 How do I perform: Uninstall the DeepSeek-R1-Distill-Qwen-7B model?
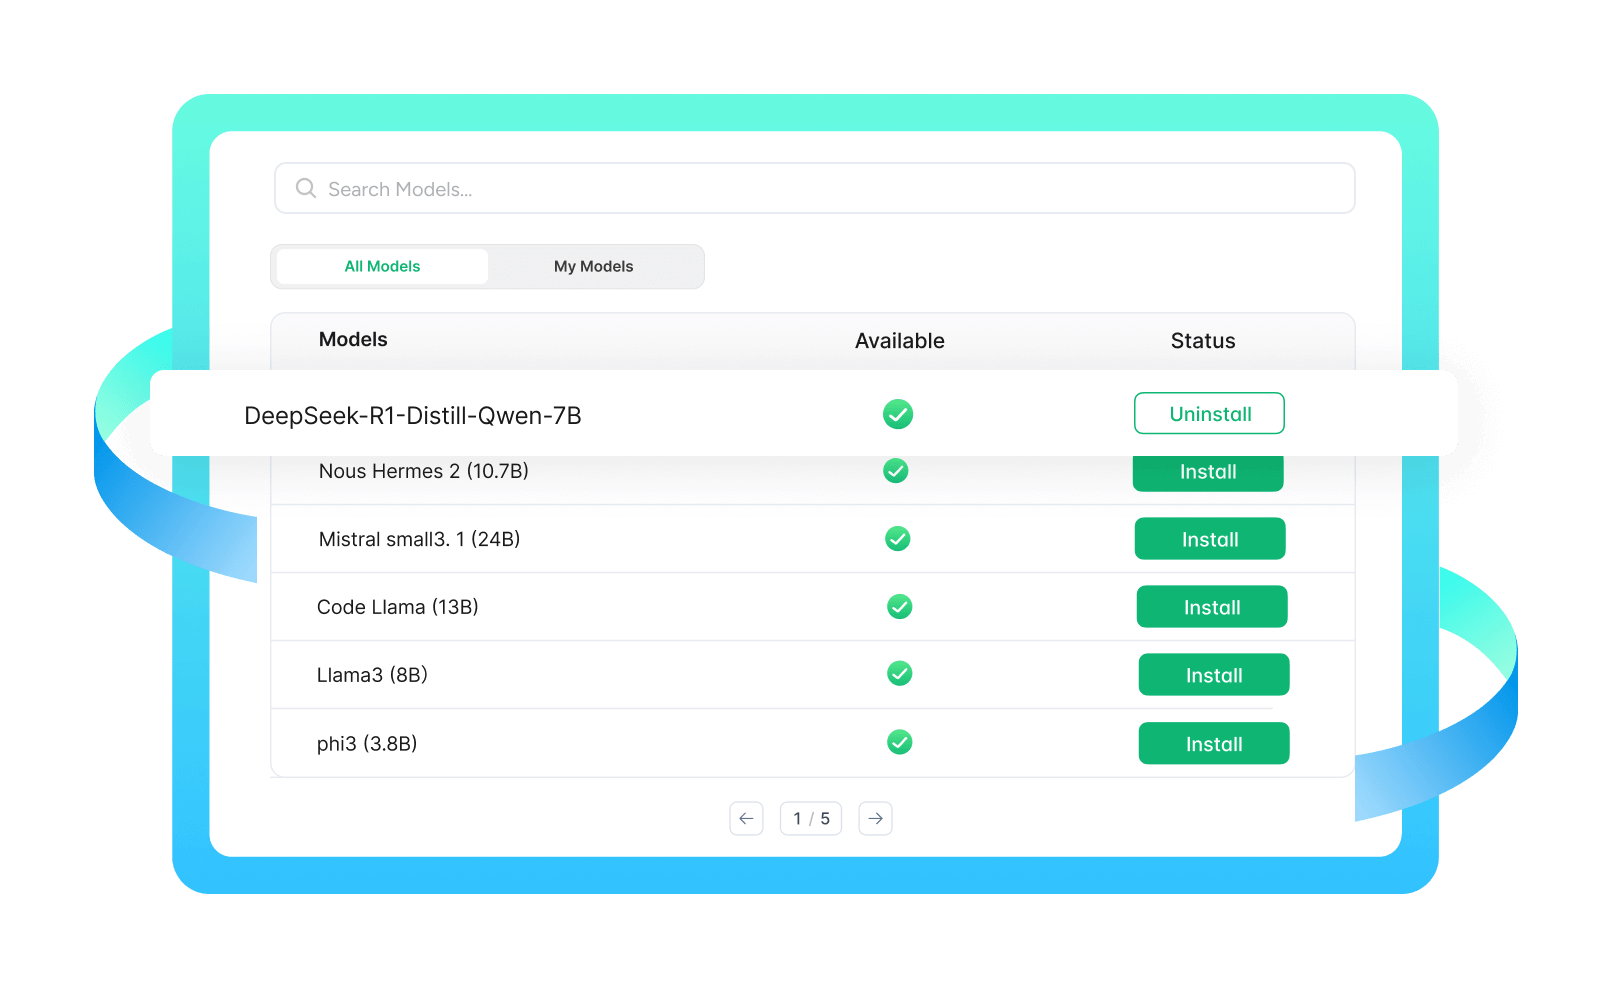pyautogui.click(x=1209, y=414)
